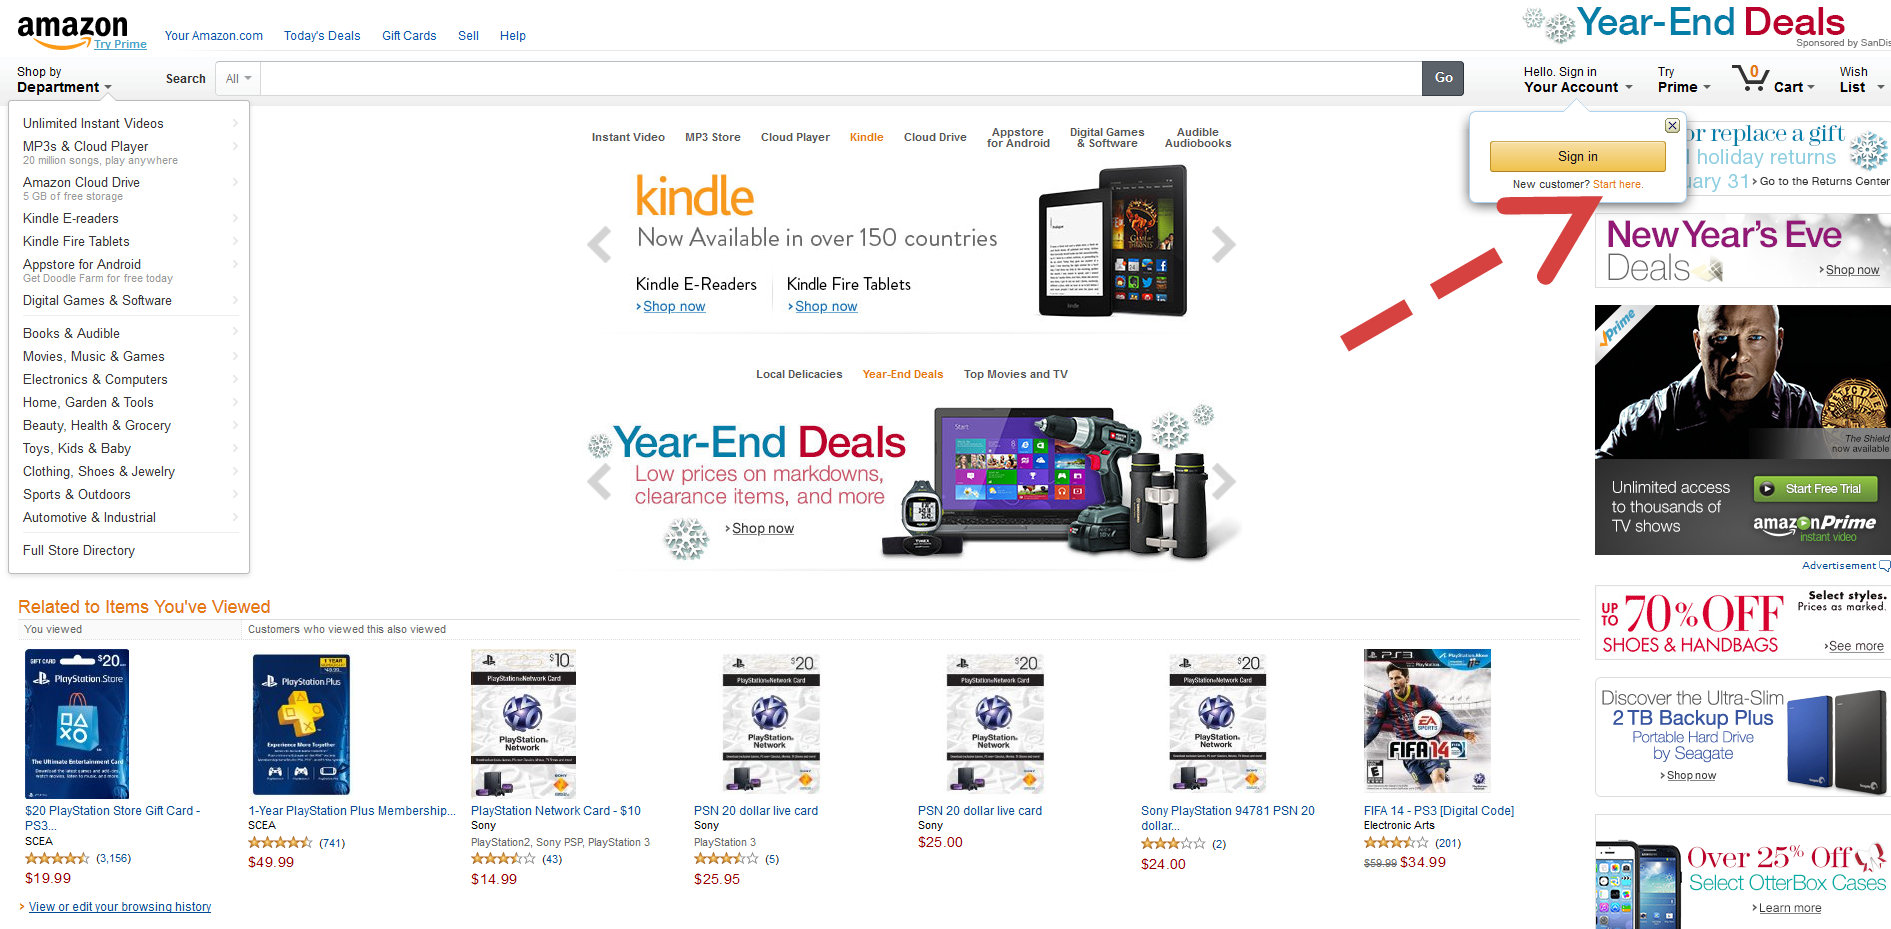Select the Top Movies and TV tab

click(1015, 374)
